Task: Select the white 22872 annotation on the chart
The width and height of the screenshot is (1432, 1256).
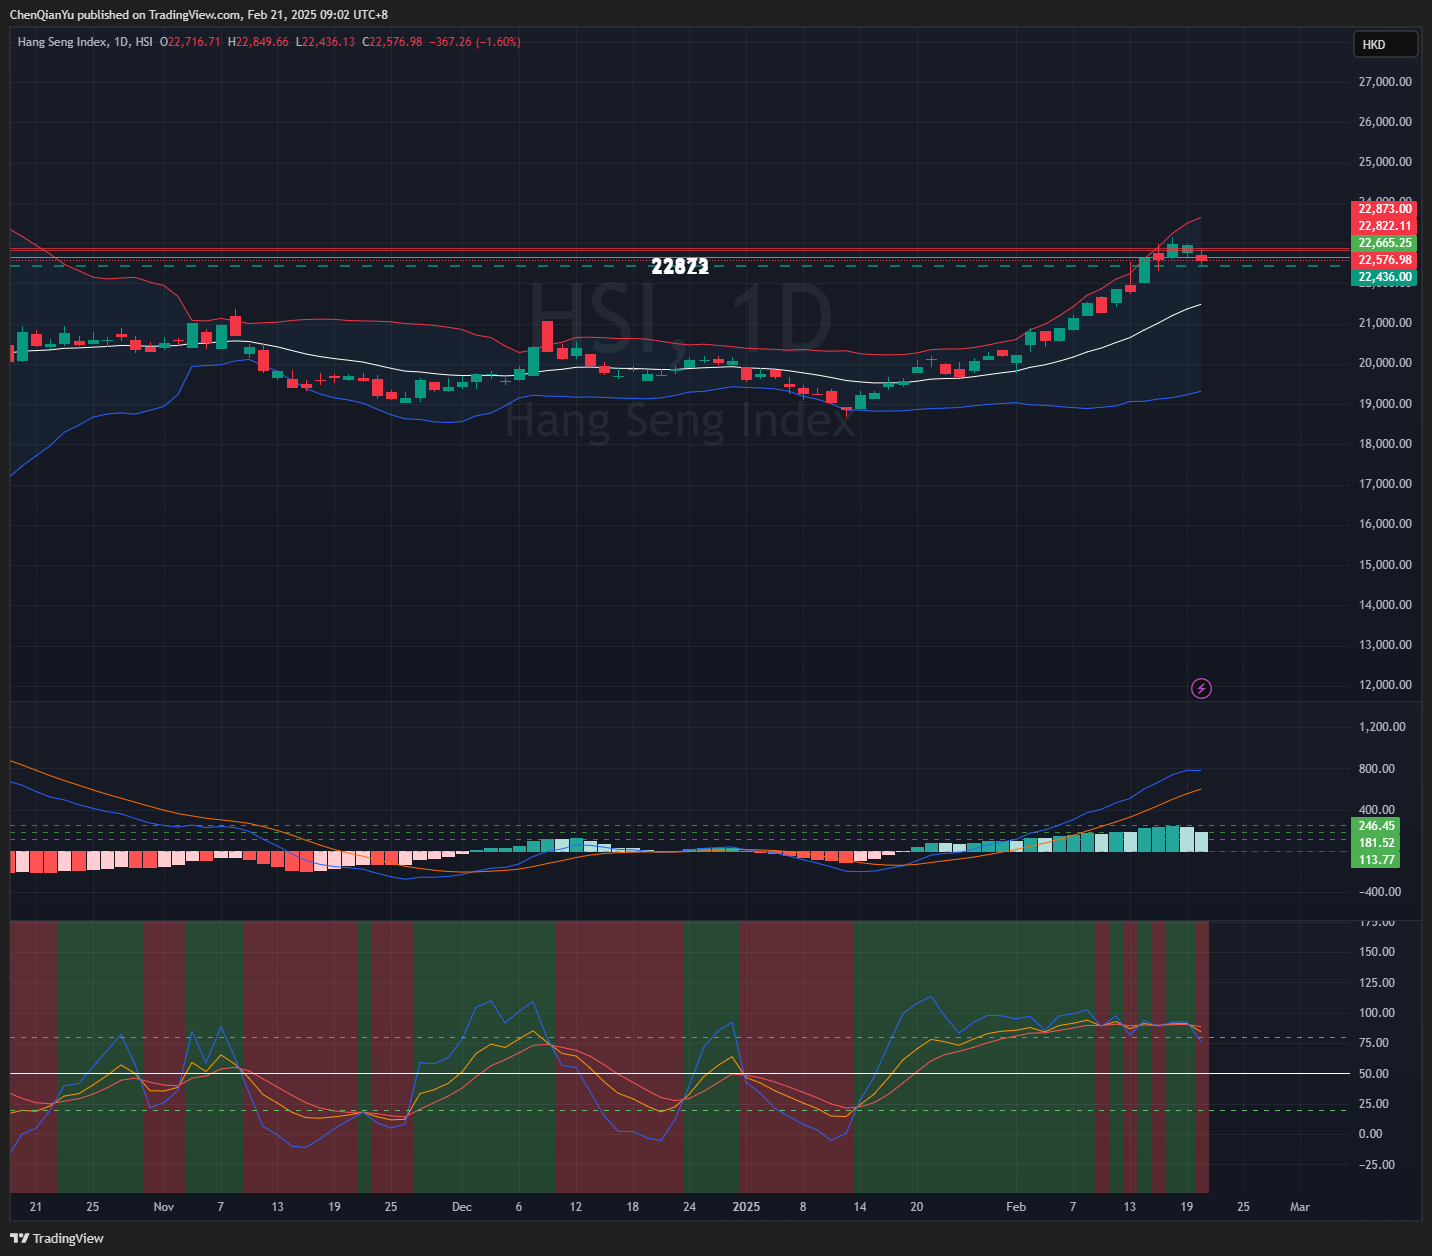Action: tap(680, 266)
